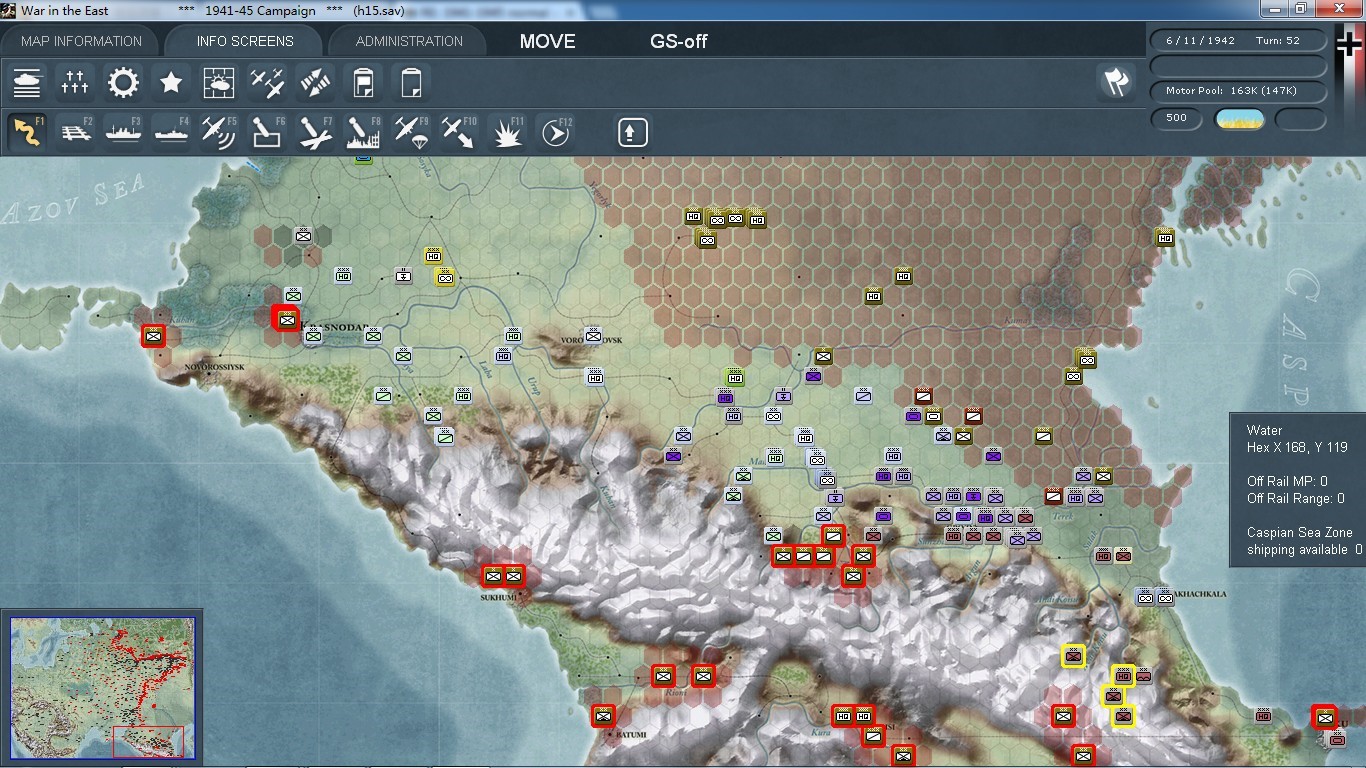This screenshot has width=1366, height=768.
Task: Activate F9 air transport parachute mode
Action: click(411, 132)
